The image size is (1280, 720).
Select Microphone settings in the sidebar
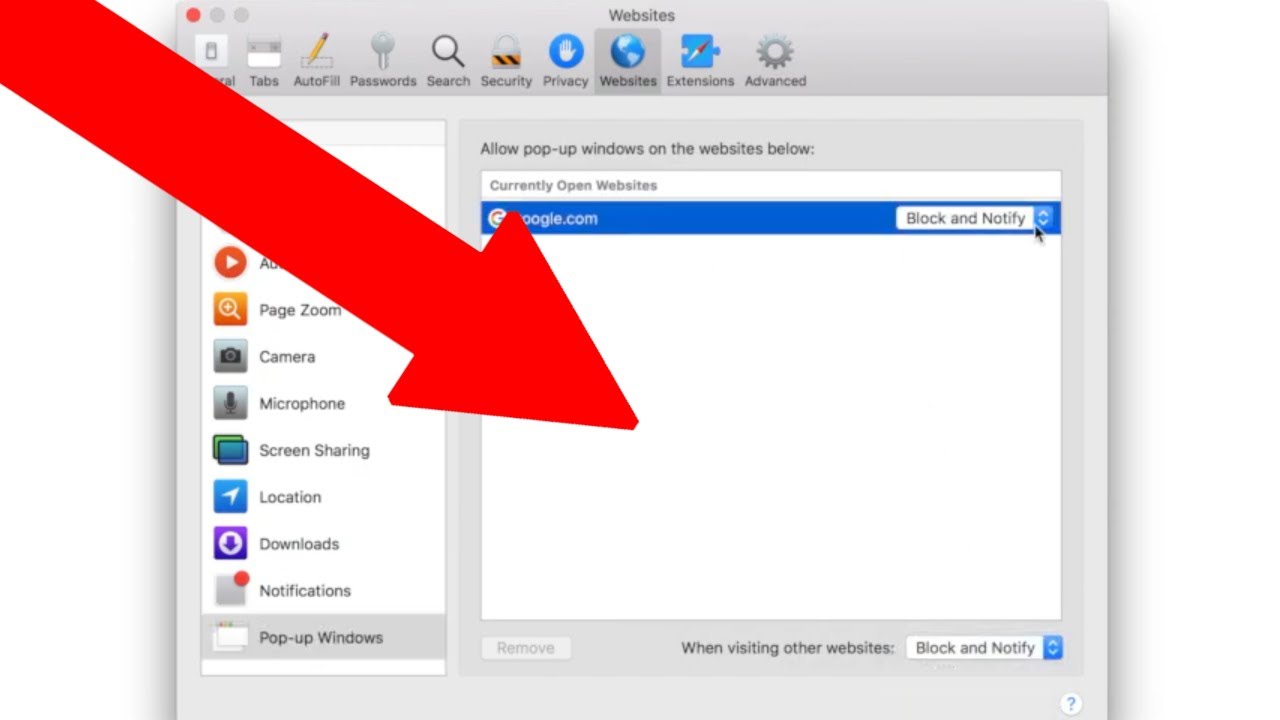pyautogui.click(x=301, y=403)
